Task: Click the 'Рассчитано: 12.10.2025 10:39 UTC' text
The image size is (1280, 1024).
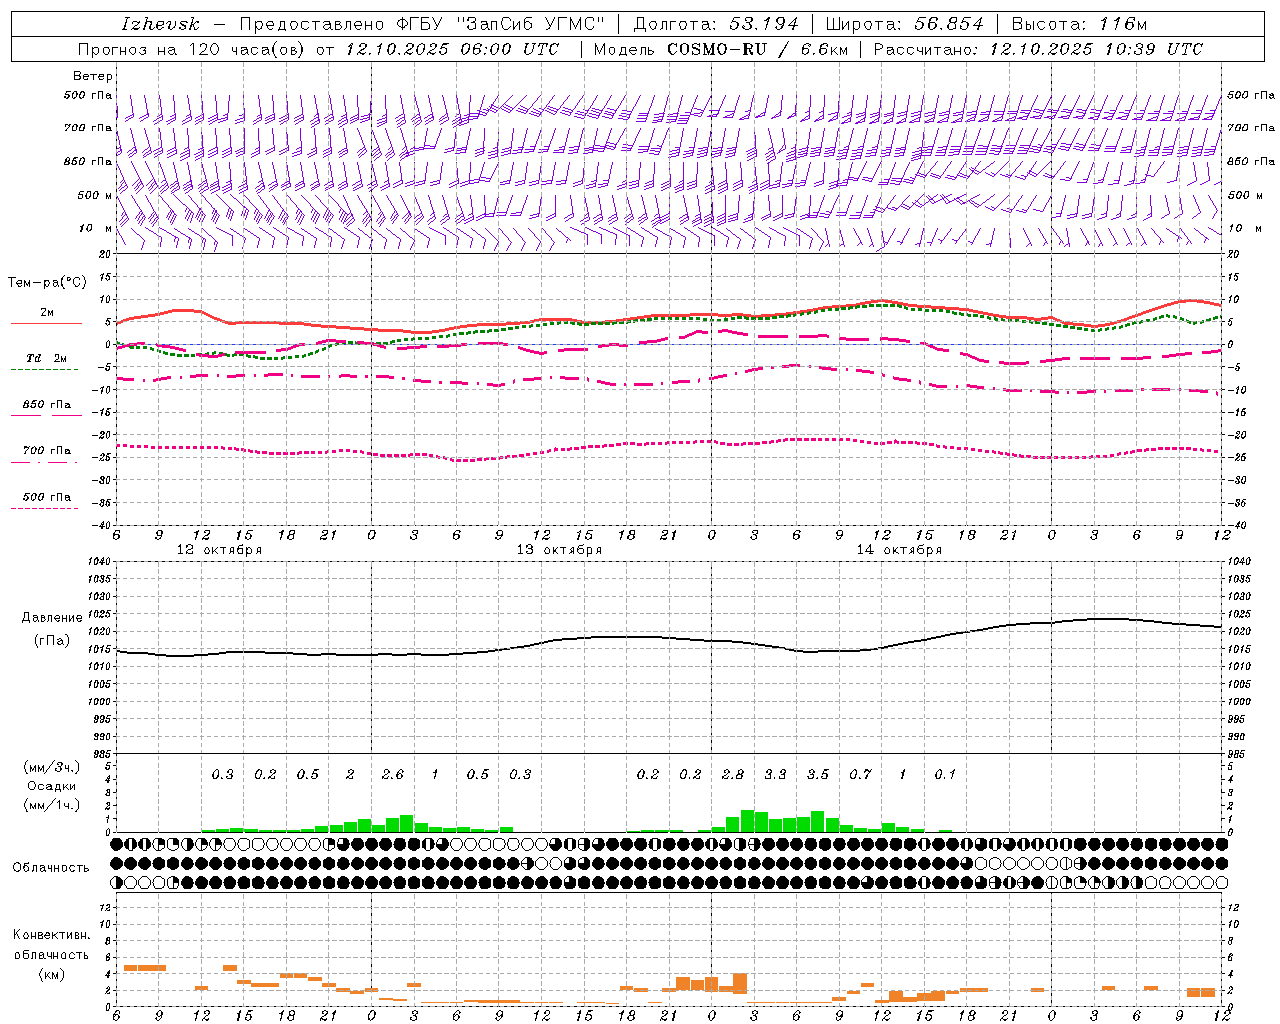Action: 1038,49
